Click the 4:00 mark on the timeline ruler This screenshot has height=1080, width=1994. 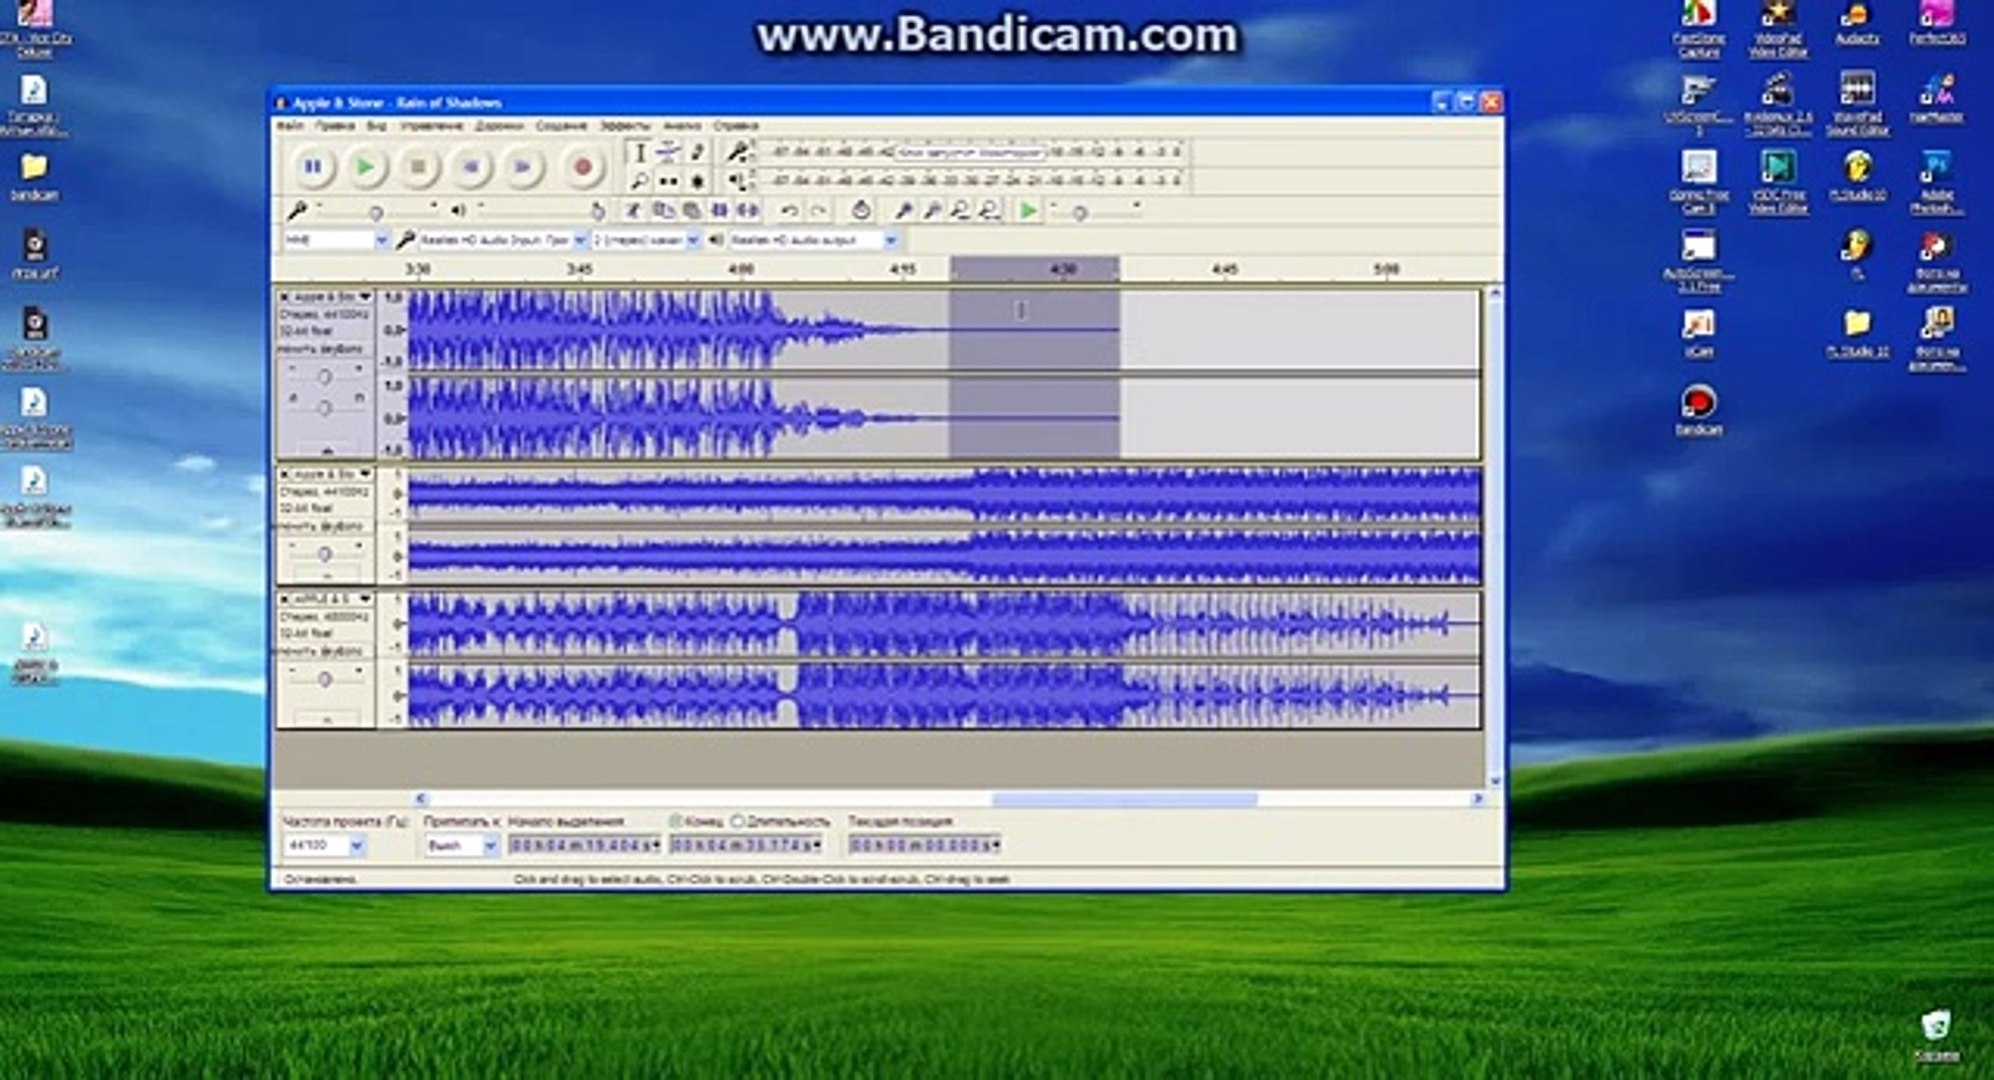coord(741,269)
